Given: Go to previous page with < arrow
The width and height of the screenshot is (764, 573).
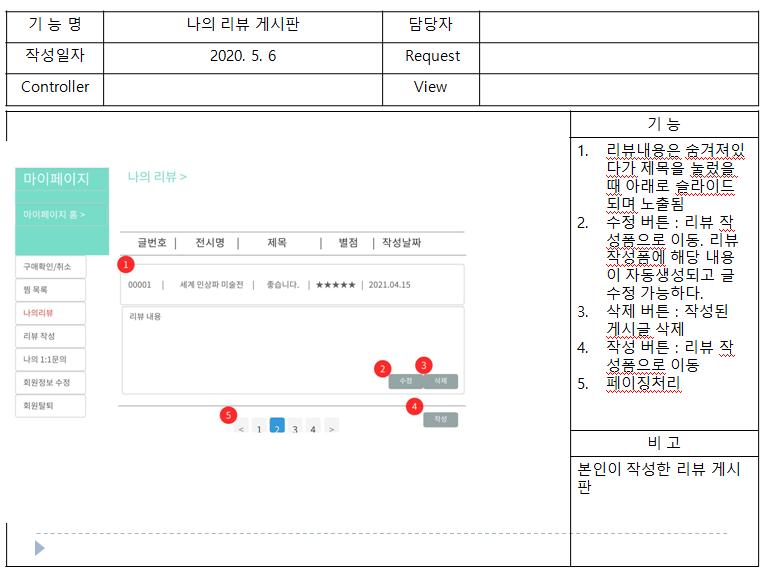Looking at the screenshot, I should tap(242, 429).
